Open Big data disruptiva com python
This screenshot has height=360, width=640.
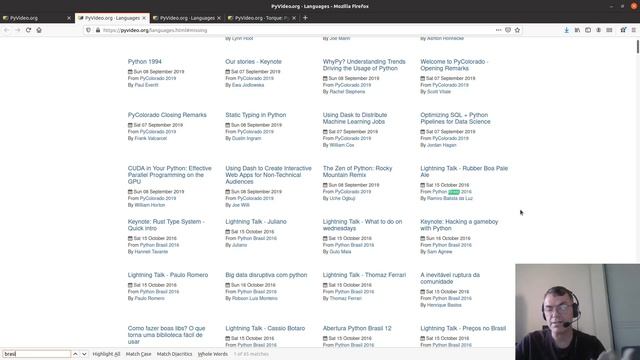pos(266,275)
